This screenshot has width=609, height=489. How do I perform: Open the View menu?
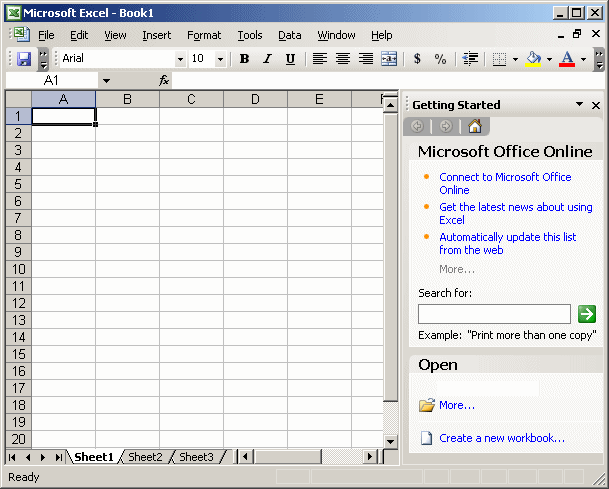[115, 35]
